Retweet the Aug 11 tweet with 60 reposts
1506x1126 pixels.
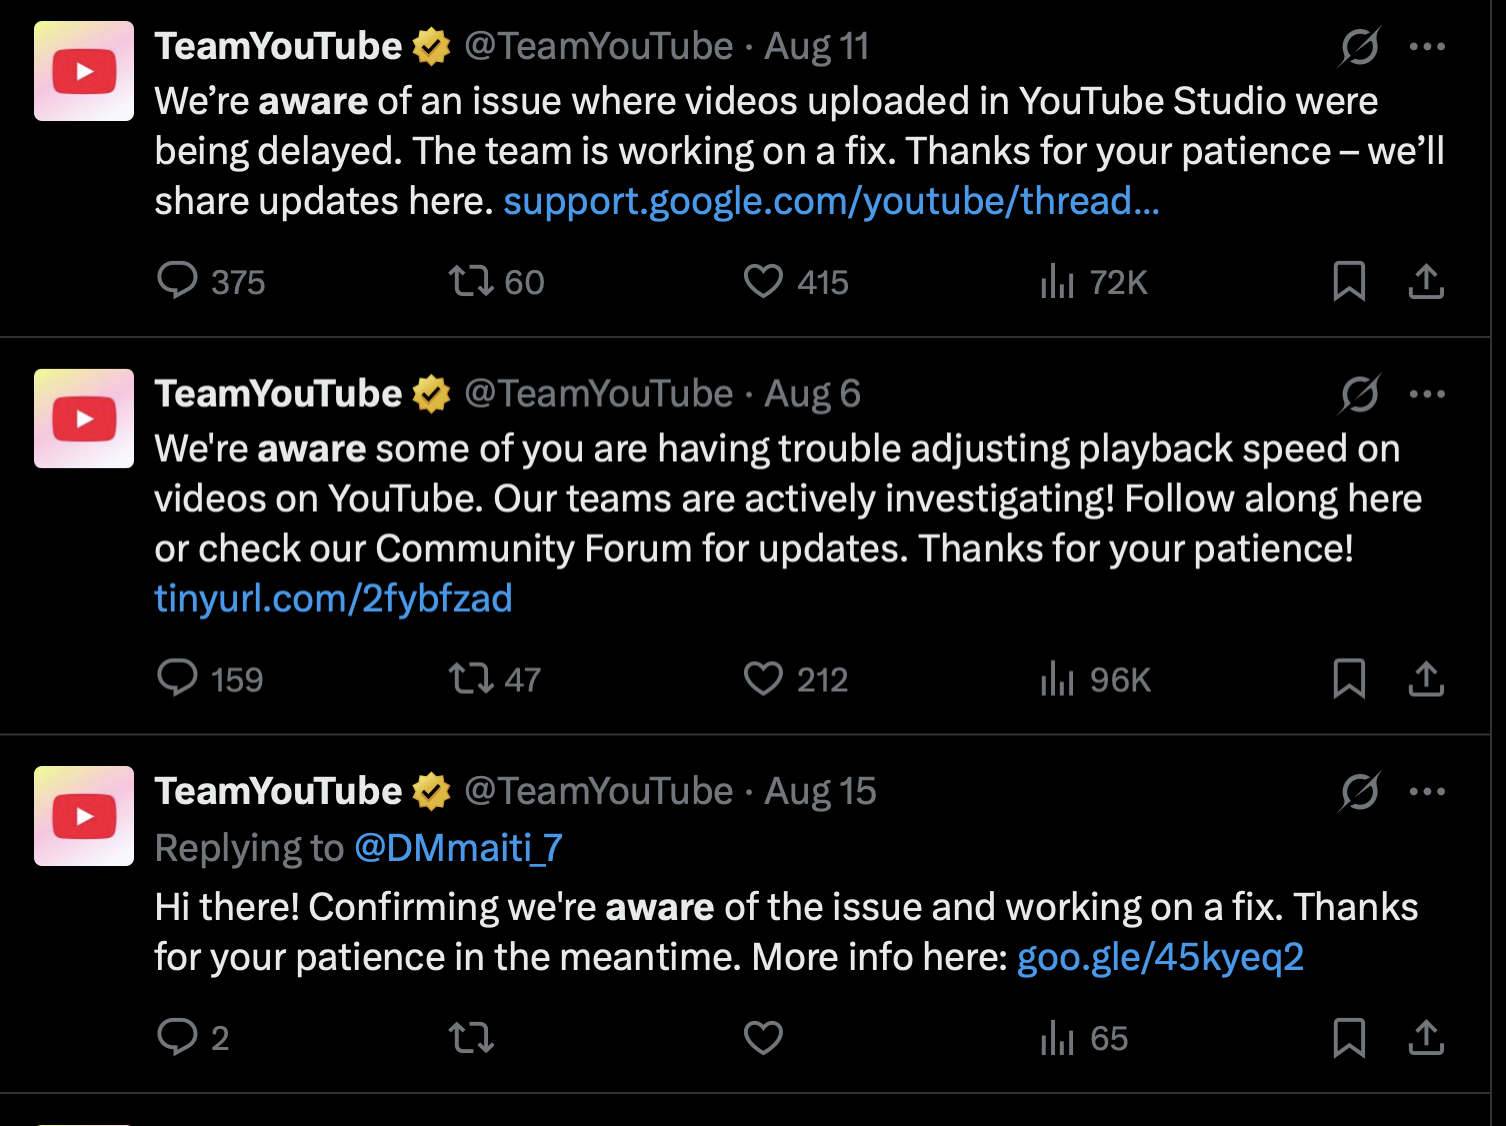(x=496, y=281)
